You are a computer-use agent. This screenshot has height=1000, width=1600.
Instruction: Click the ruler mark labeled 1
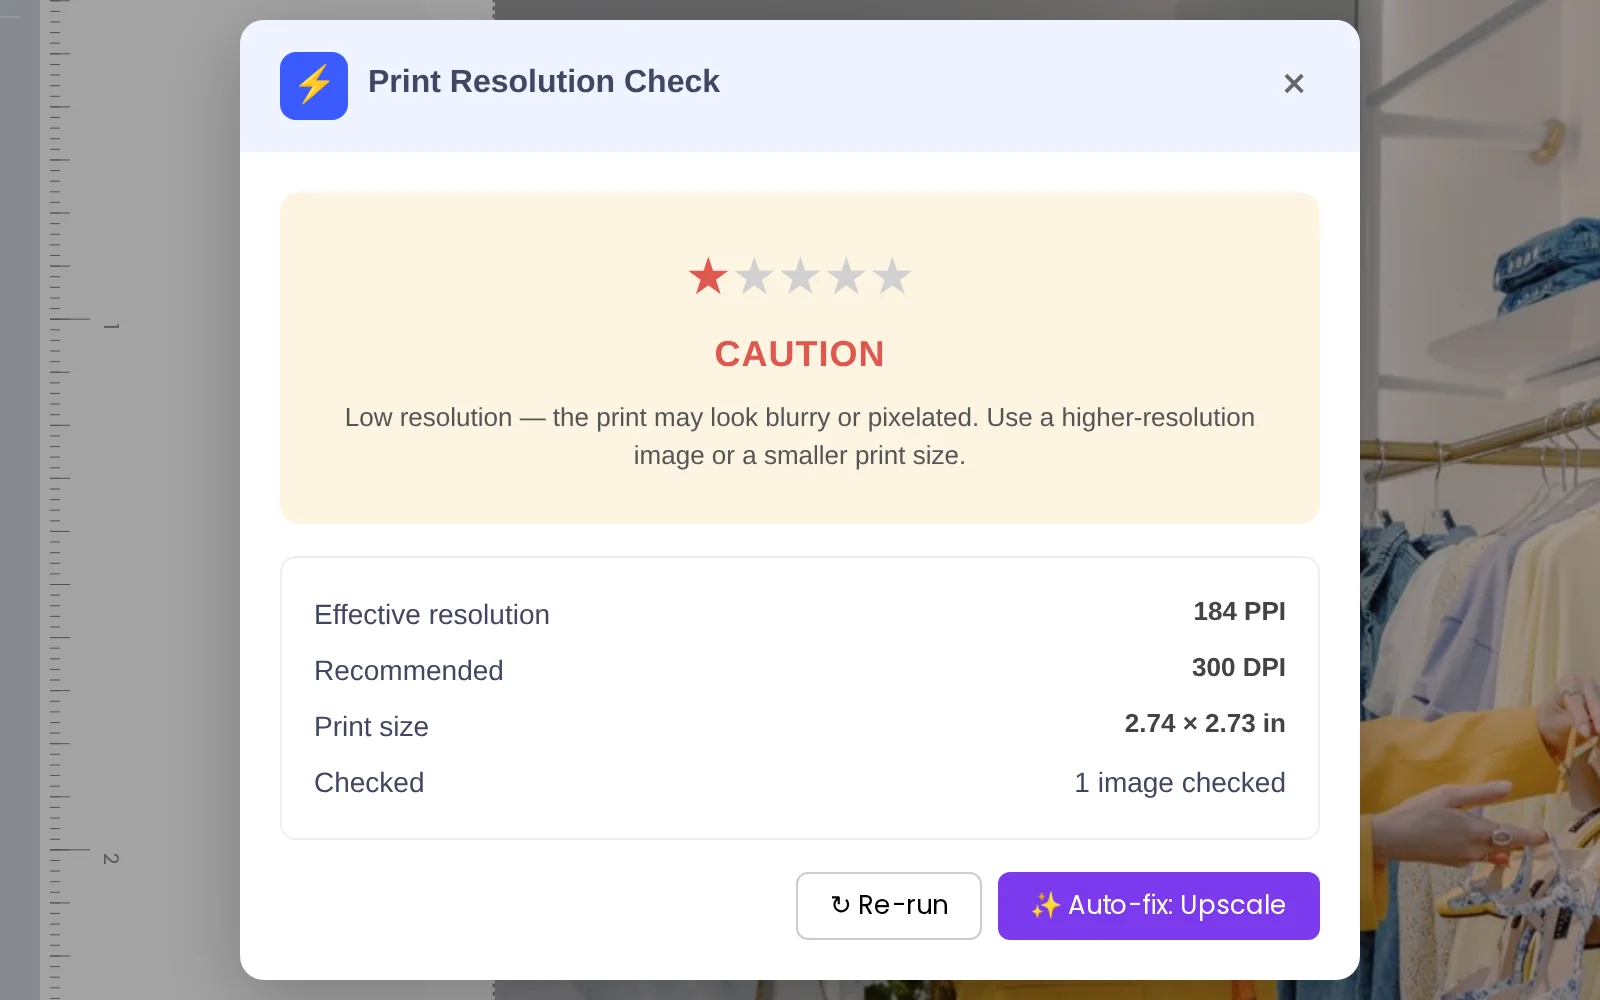click(111, 326)
